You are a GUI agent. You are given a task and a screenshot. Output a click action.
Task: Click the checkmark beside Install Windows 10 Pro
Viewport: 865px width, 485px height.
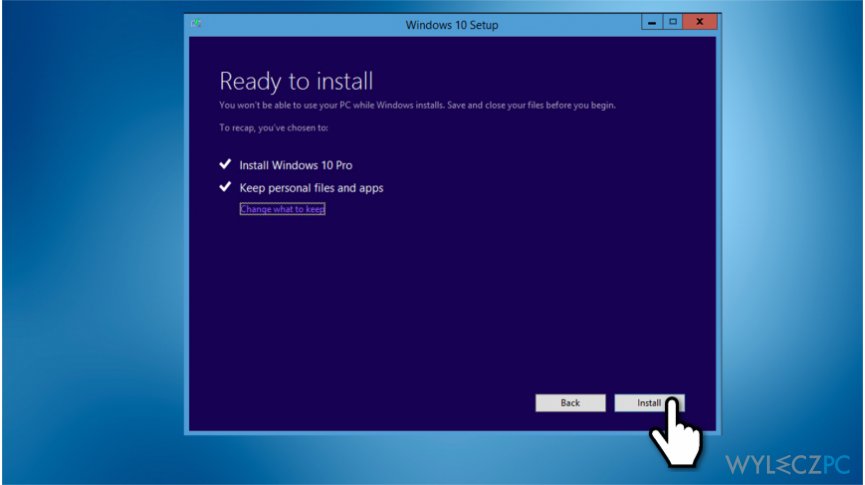pyautogui.click(x=225, y=164)
